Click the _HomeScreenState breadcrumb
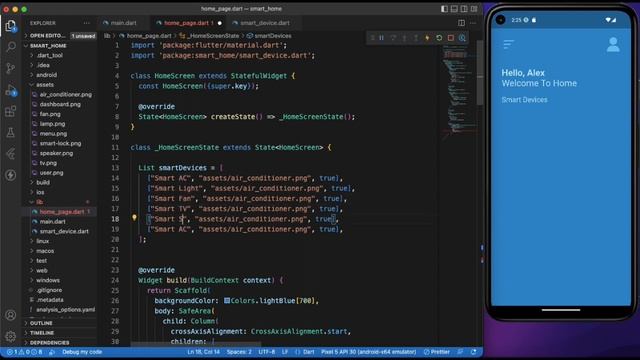Viewport: 640px width, 360px height. (209, 36)
